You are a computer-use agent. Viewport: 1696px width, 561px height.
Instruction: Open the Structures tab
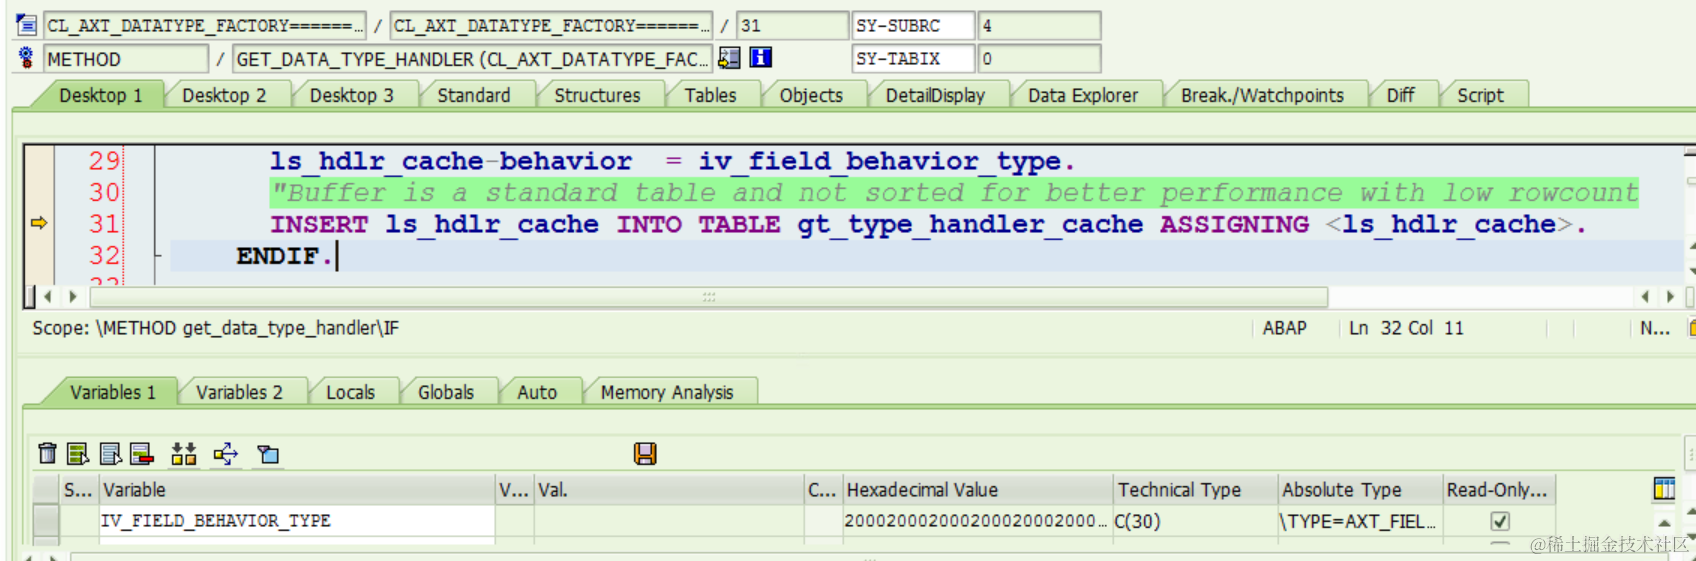(597, 95)
